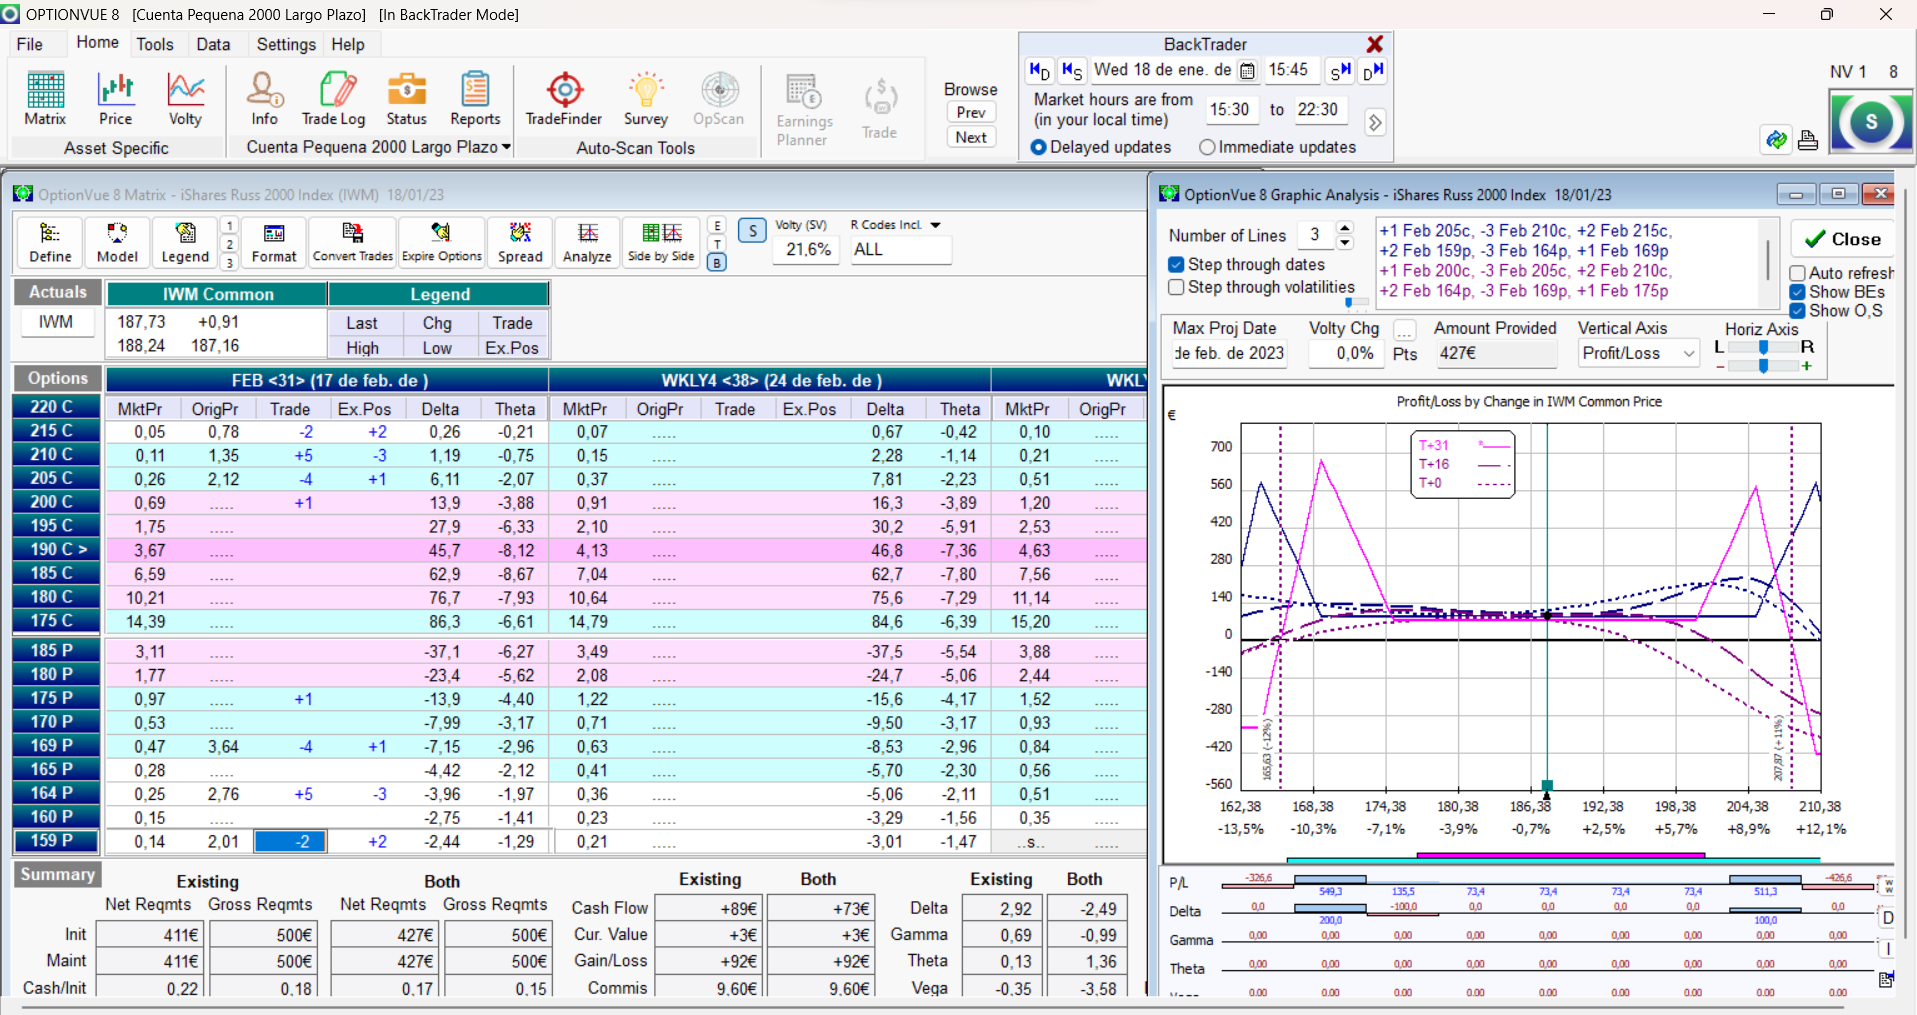Open the Matrix view icon
This screenshot has height=1015, width=1917.
pyautogui.click(x=45, y=99)
